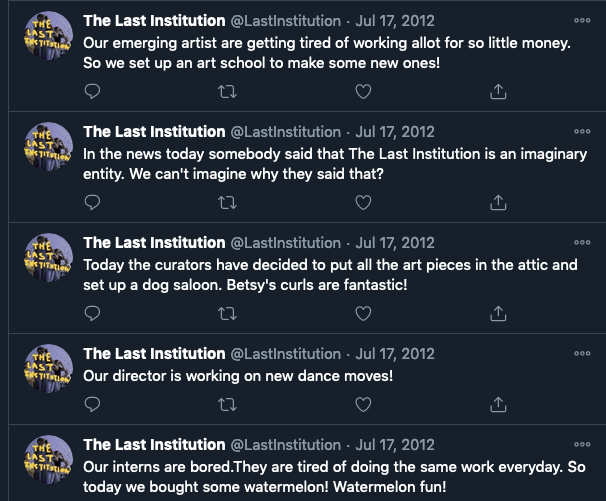Open Jul 17, 2012 date on watermelon tweet
This screenshot has width=606, height=501.
point(394,444)
